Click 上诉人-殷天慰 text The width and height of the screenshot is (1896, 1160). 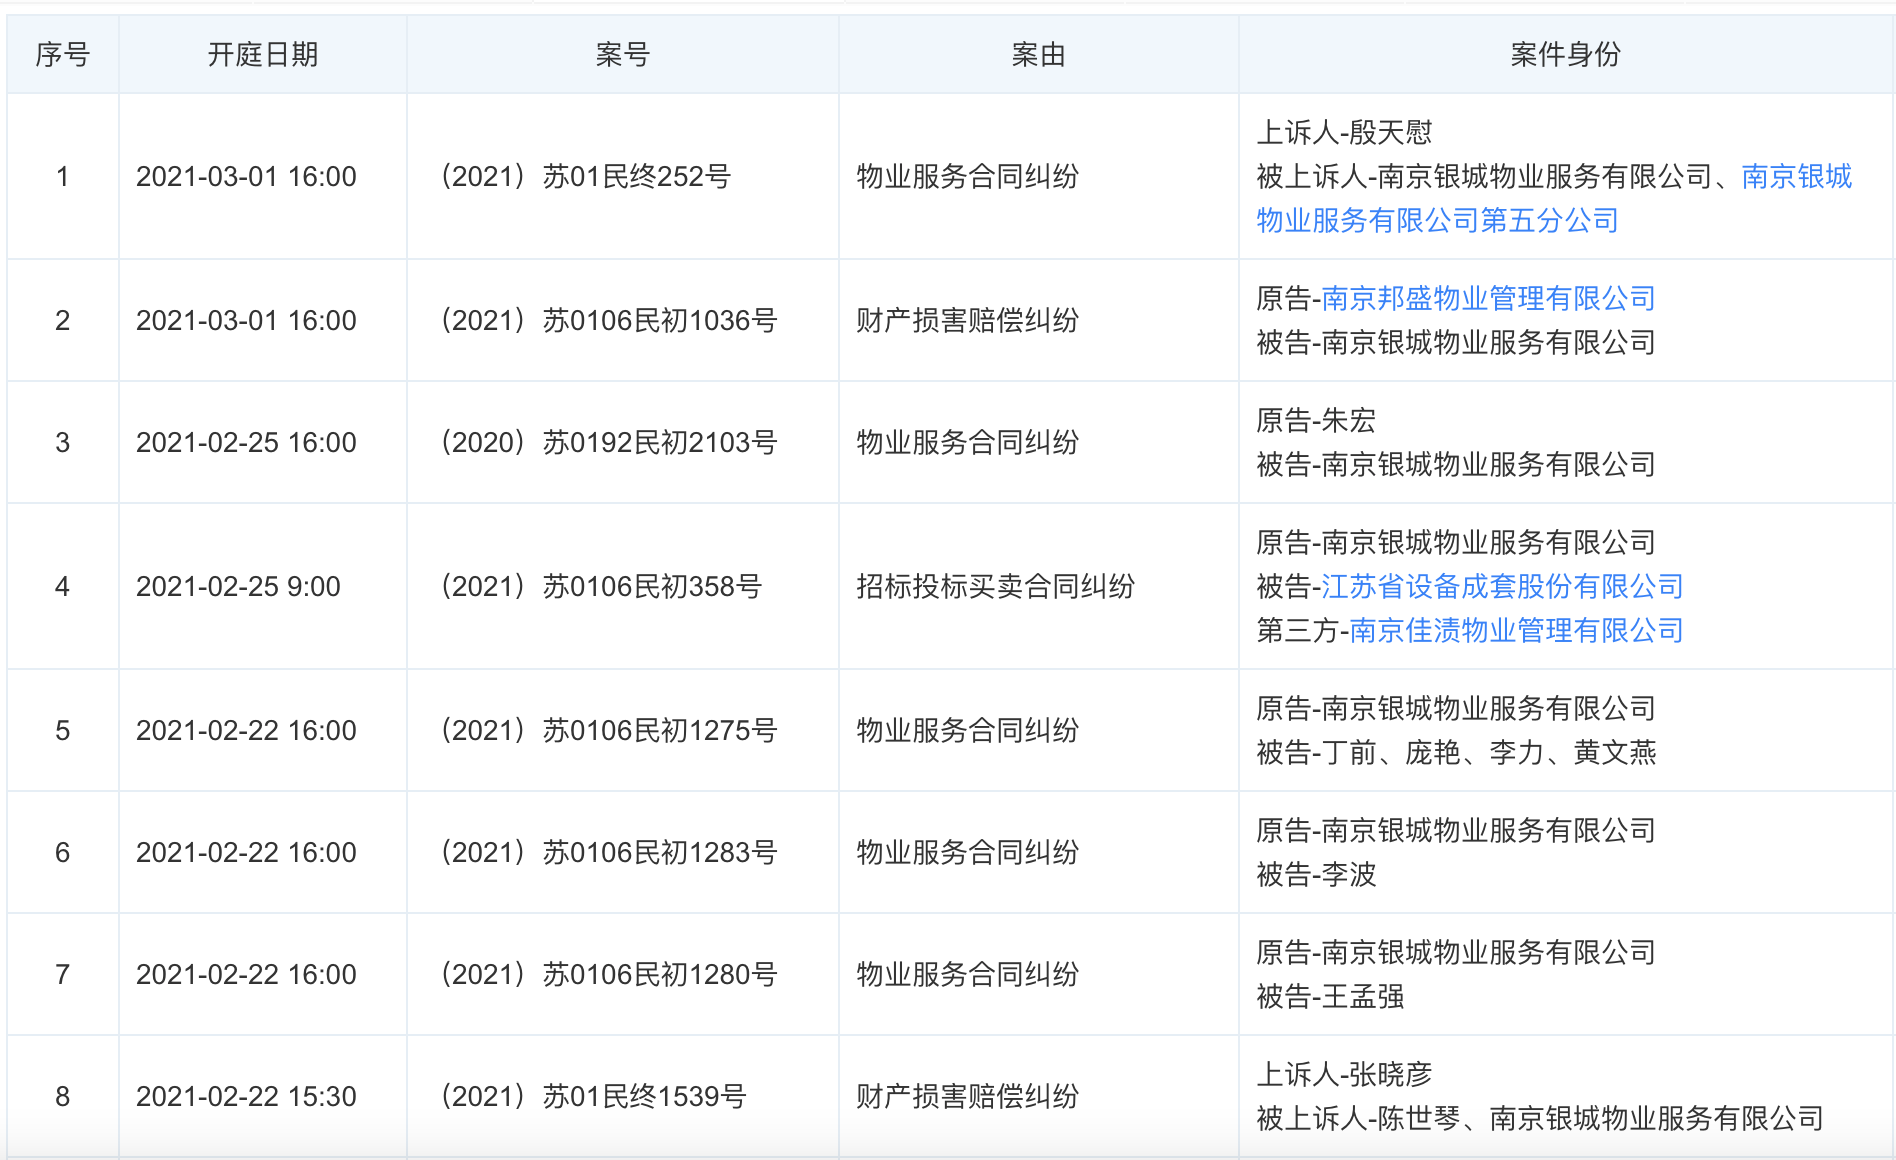(x=1344, y=132)
